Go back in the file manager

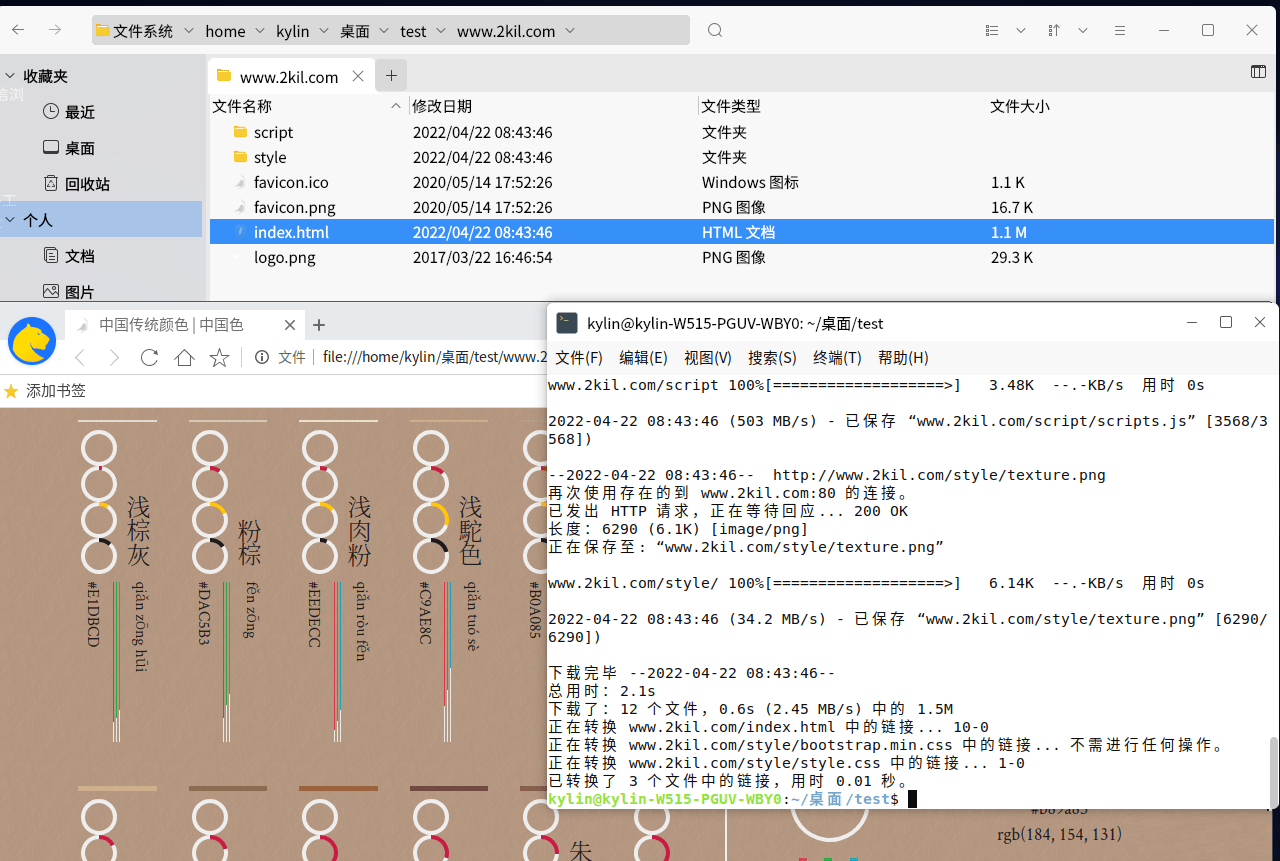coord(18,30)
